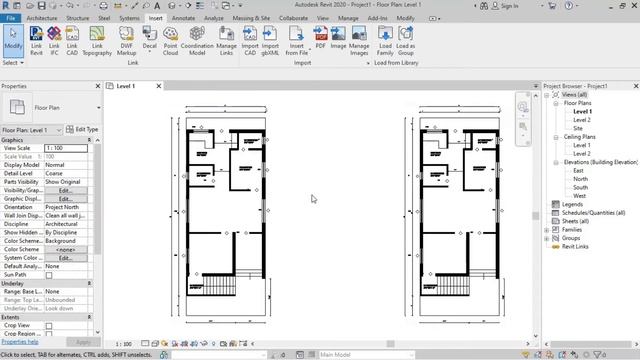Click the Link CAD tool
Image resolution: width=640 pixels, height=360 pixels.
[x=72, y=41]
